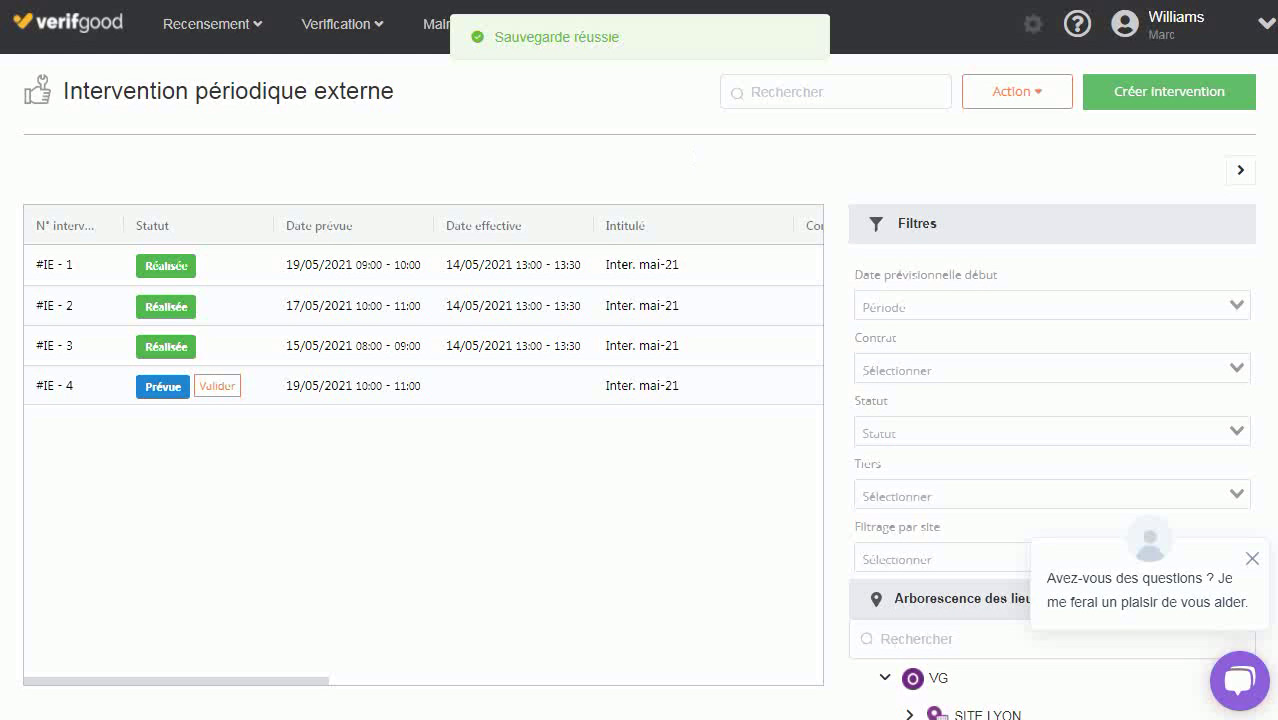Open the Verification menu
Image resolution: width=1278 pixels, height=720 pixels.
[342, 24]
